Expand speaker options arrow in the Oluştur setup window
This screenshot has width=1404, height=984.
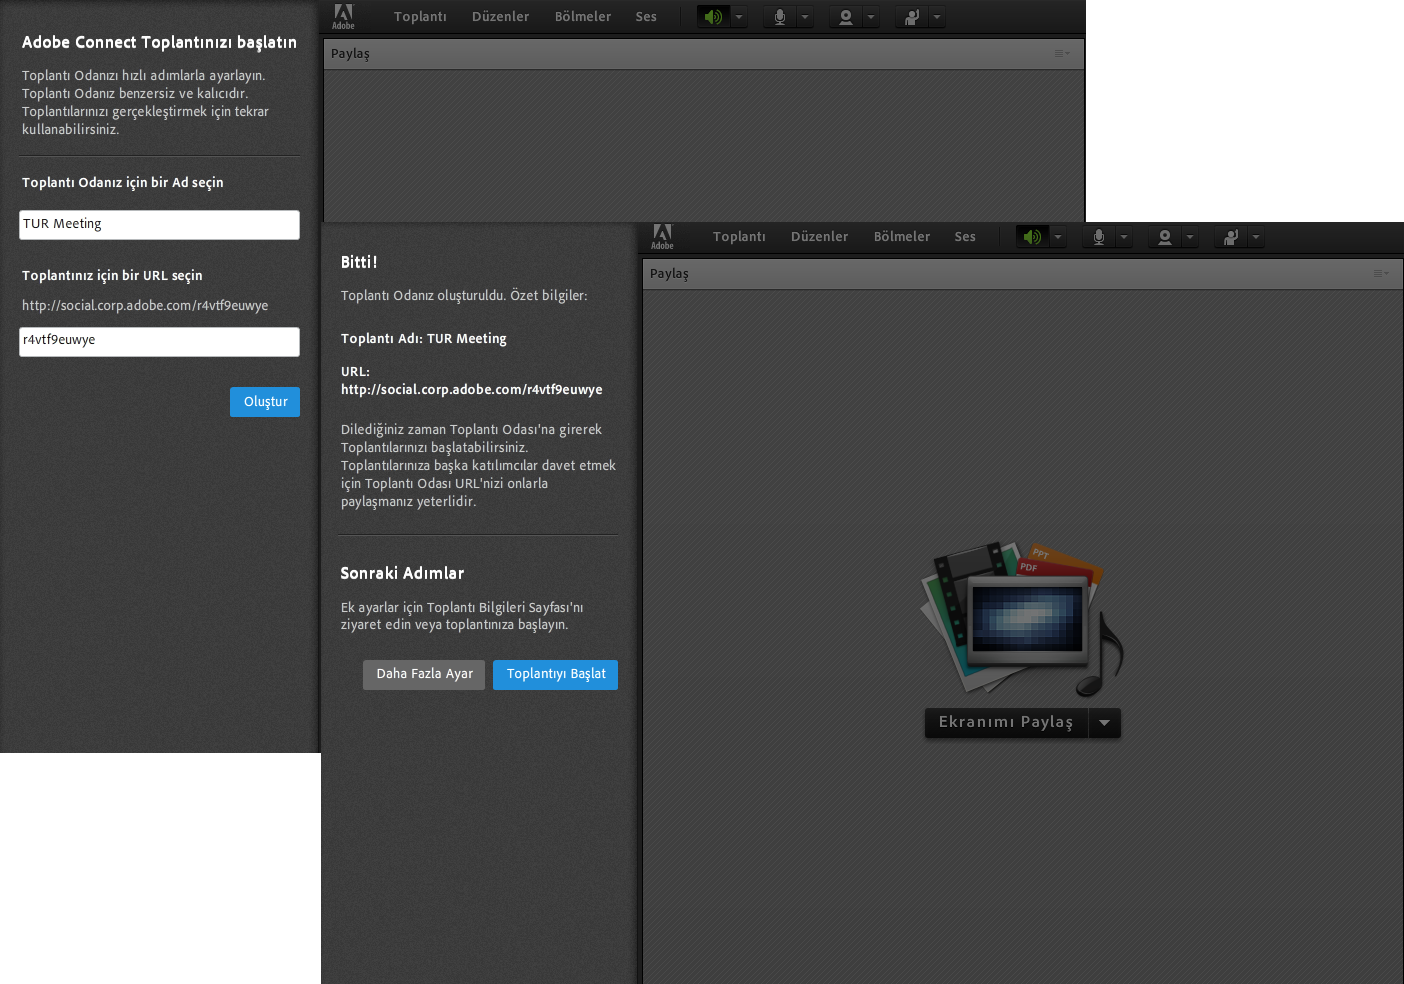[x=738, y=17]
